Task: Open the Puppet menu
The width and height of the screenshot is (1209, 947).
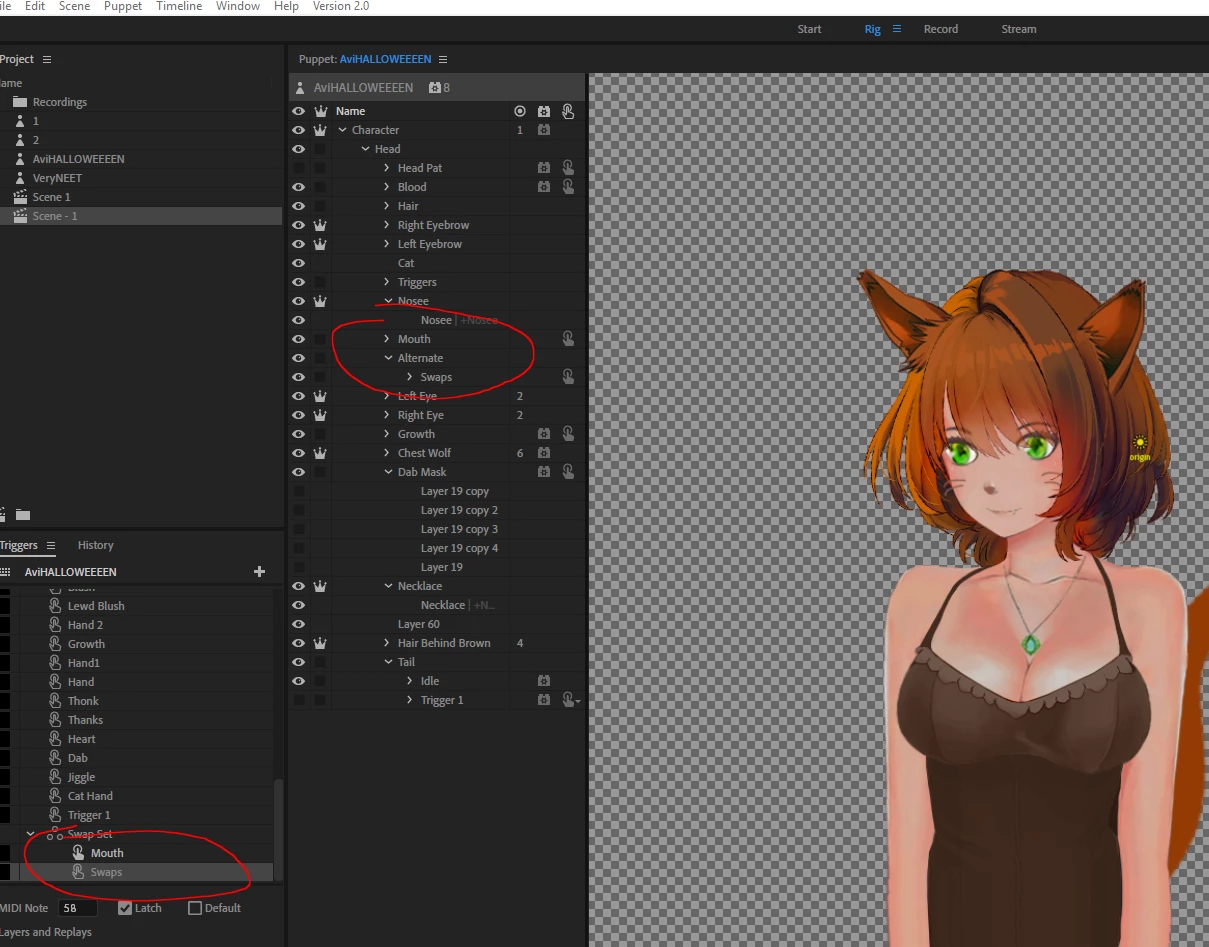Action: click(123, 6)
